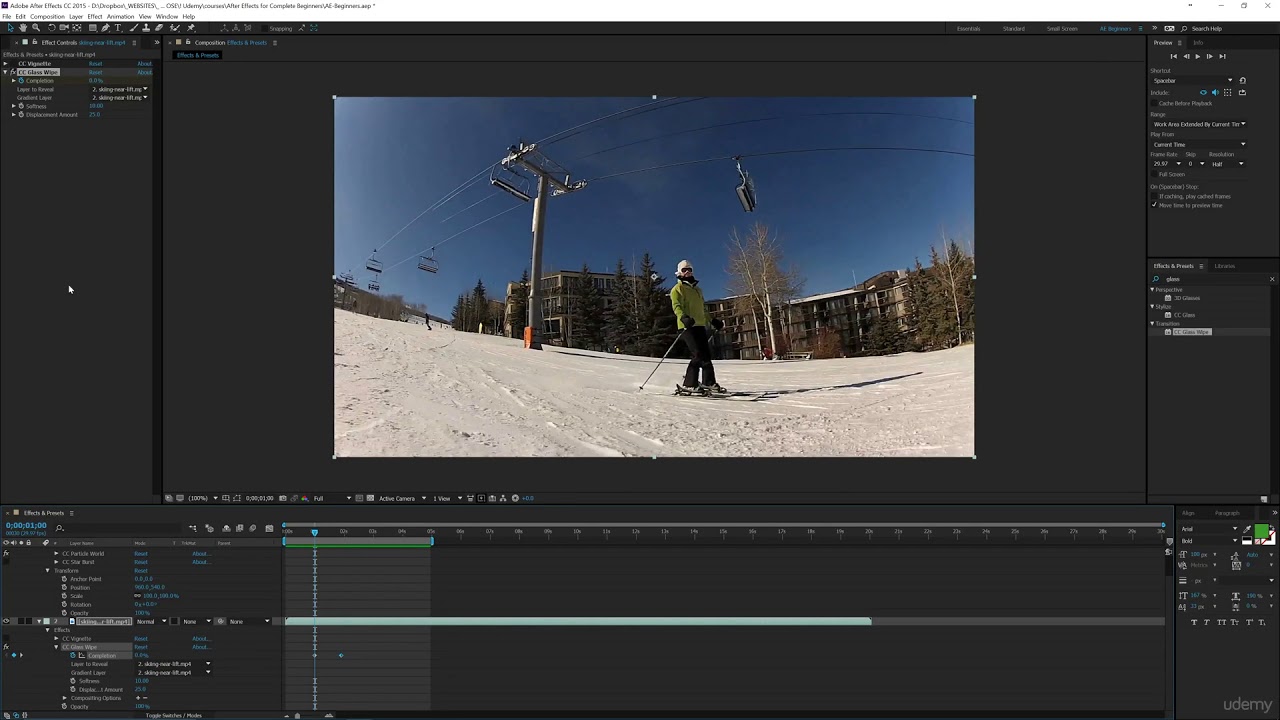Select the Type tool
The height and width of the screenshot is (720, 1280).
pyautogui.click(x=118, y=28)
